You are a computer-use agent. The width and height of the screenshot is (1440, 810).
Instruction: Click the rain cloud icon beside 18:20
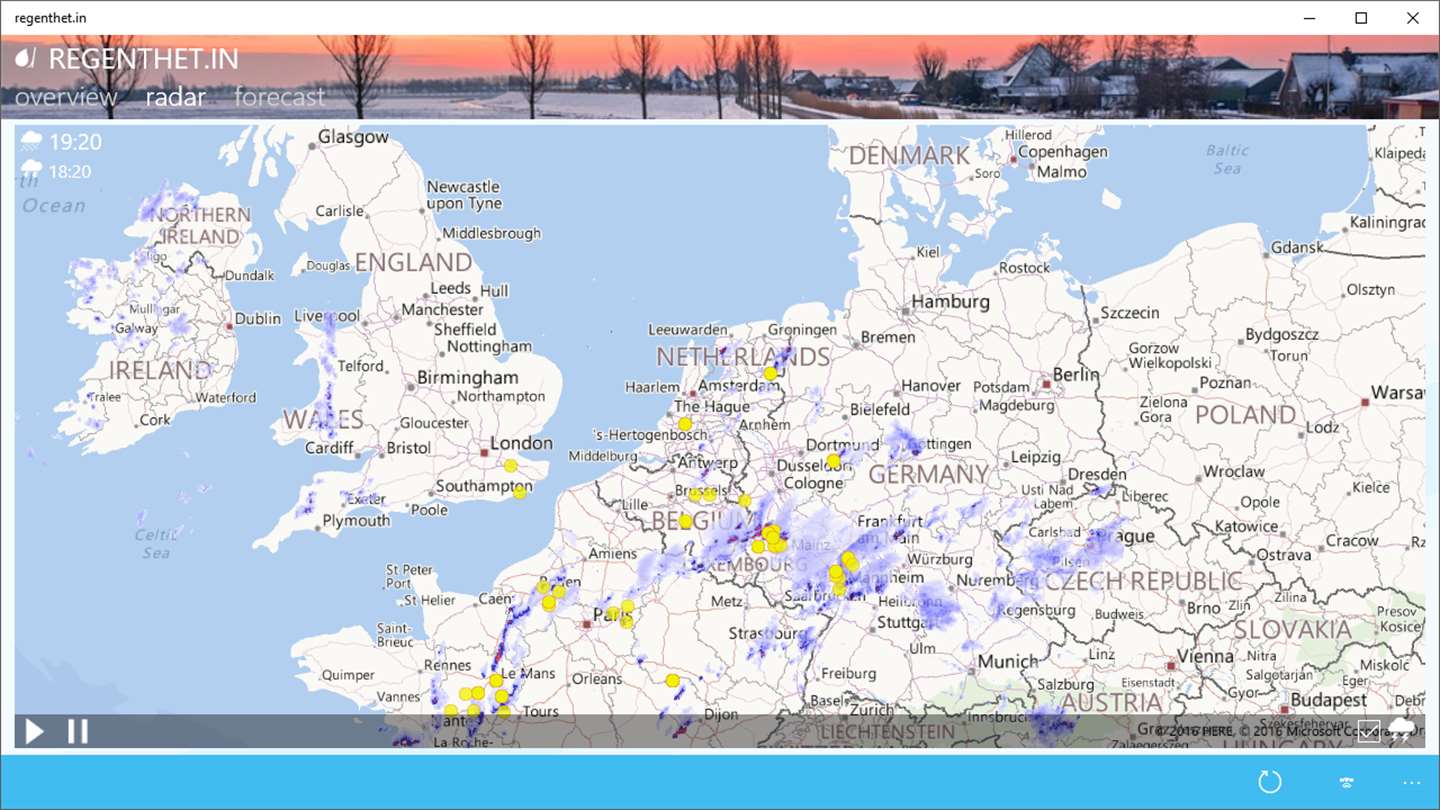31,169
